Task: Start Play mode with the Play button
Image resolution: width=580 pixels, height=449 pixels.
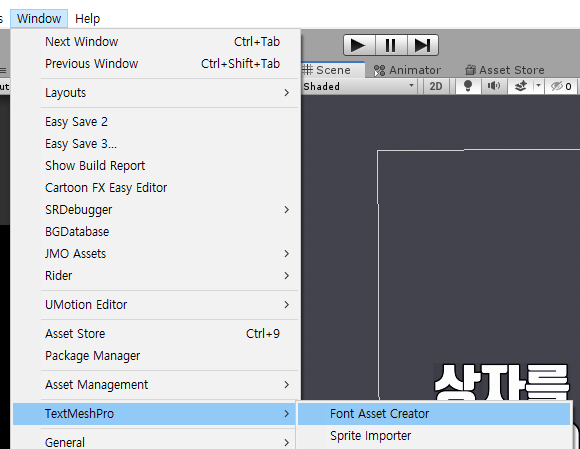Action: click(359, 45)
